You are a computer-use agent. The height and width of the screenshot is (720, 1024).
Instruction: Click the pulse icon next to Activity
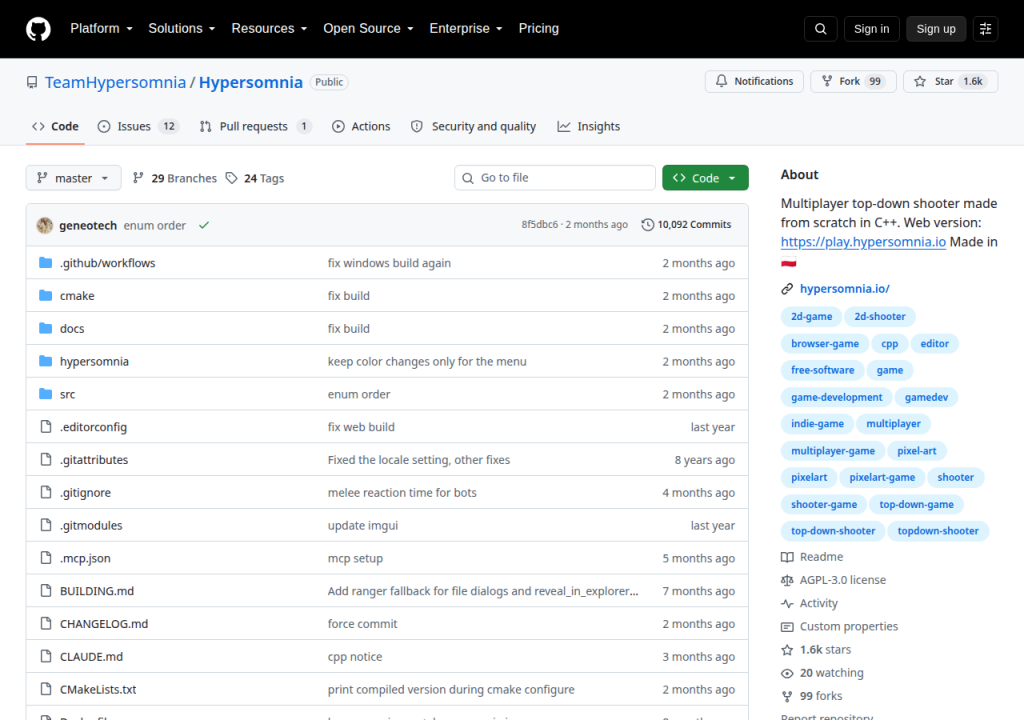point(787,604)
